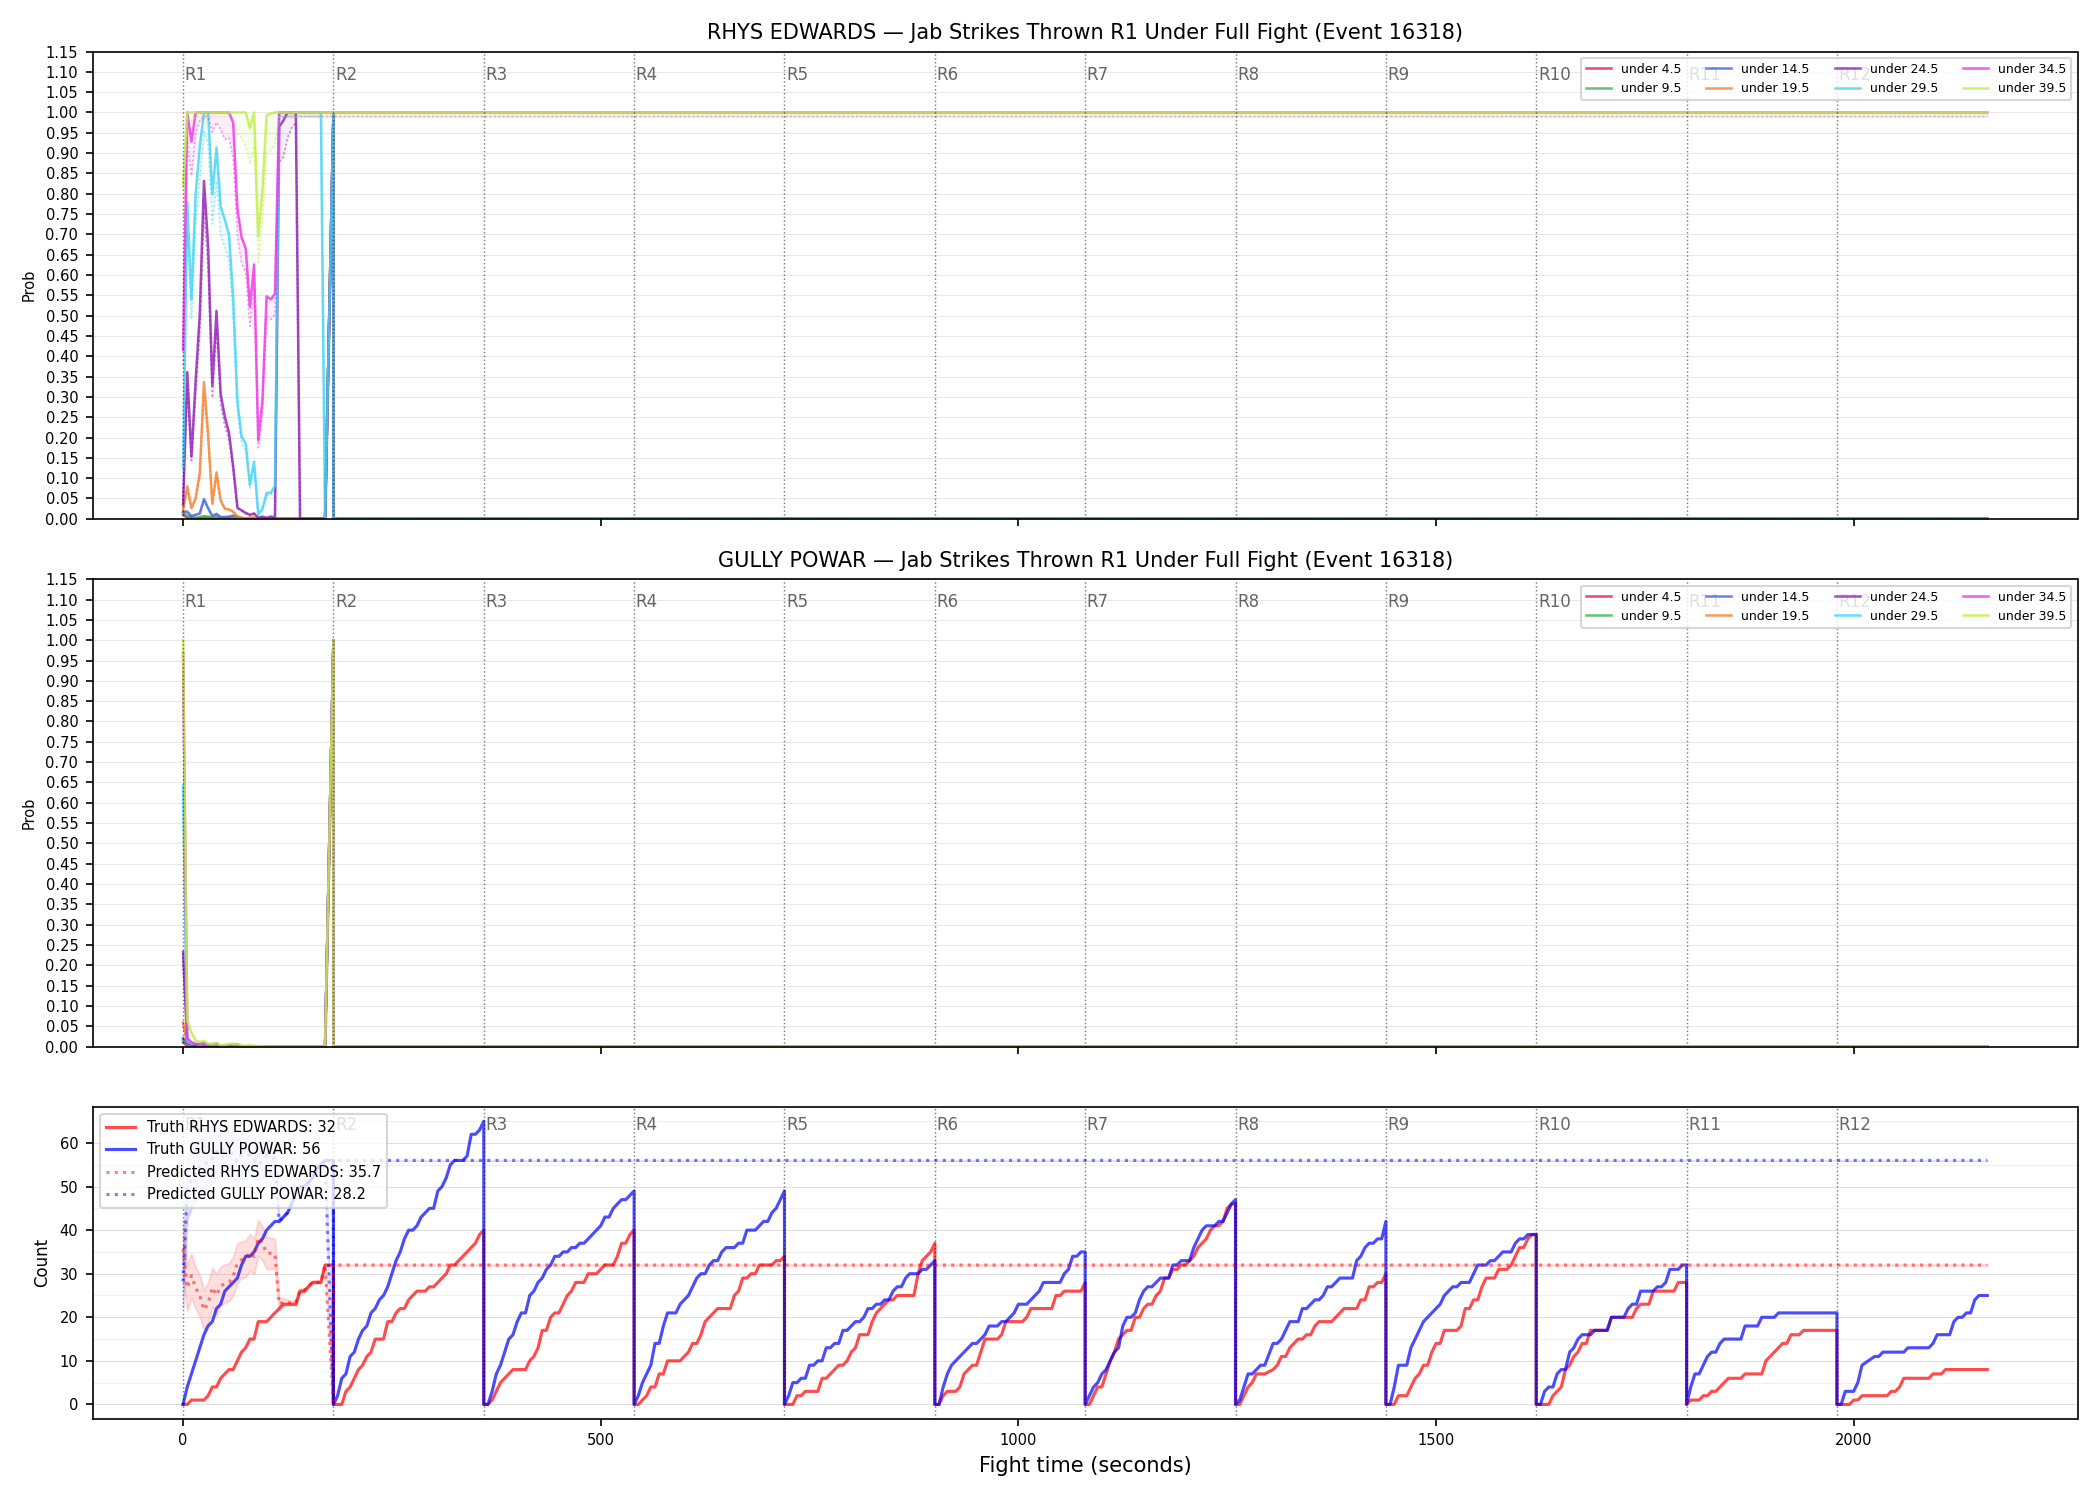
Task: Click the R3 round marker in top chart
Action: (x=496, y=74)
